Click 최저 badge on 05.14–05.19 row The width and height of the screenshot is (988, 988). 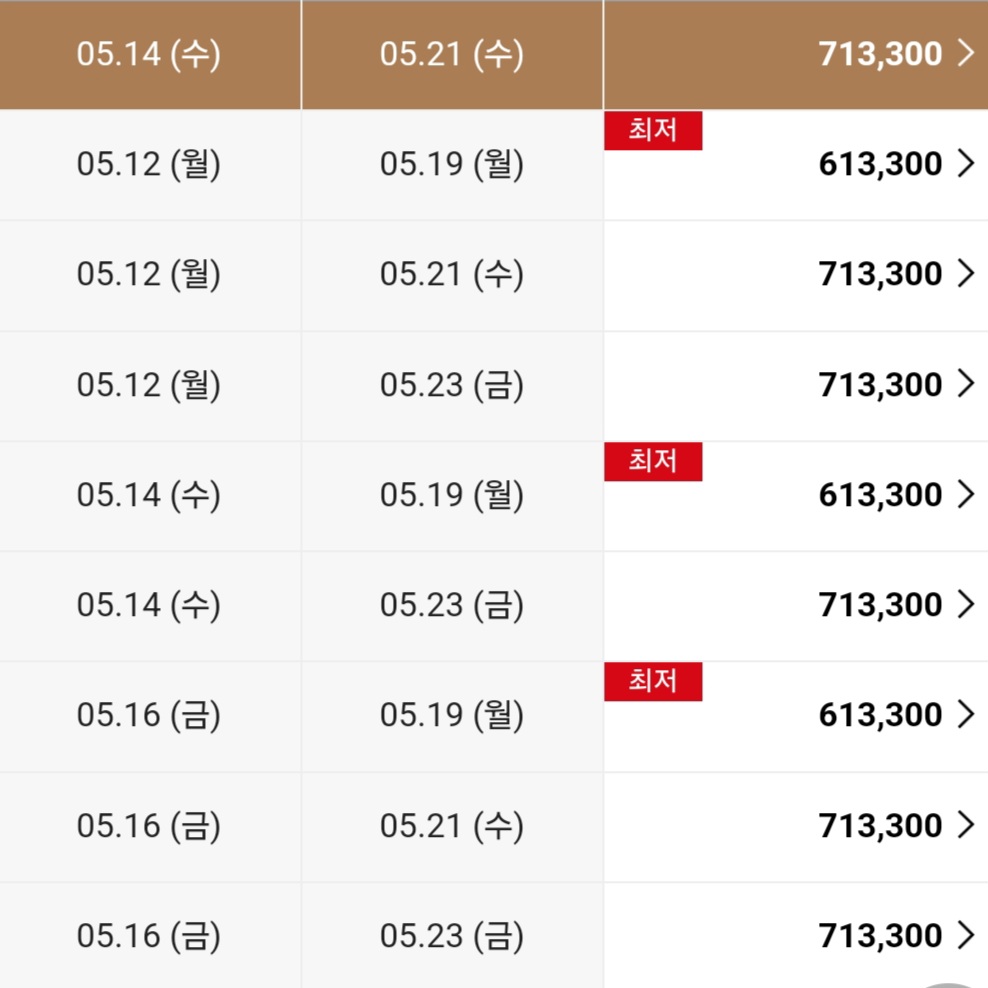[x=653, y=461]
